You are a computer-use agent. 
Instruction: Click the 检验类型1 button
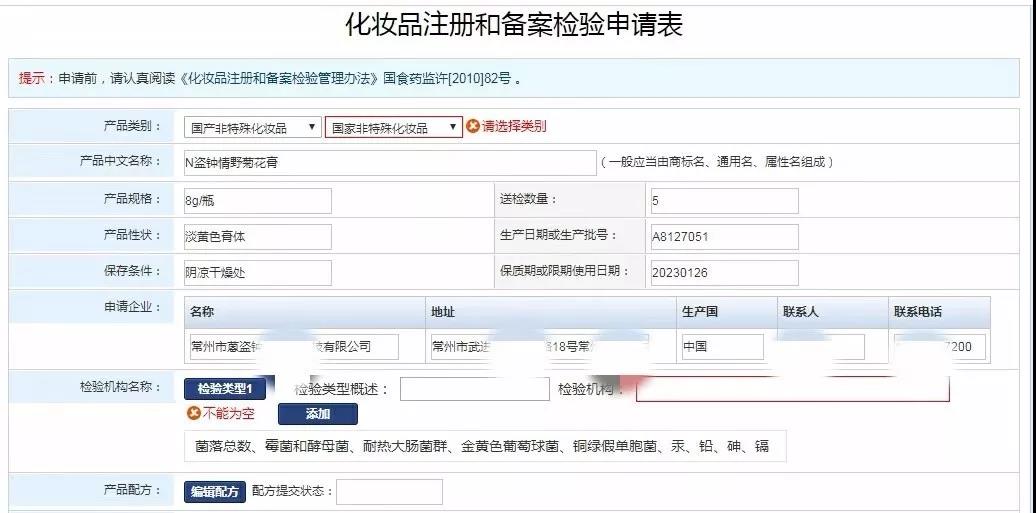(x=225, y=389)
